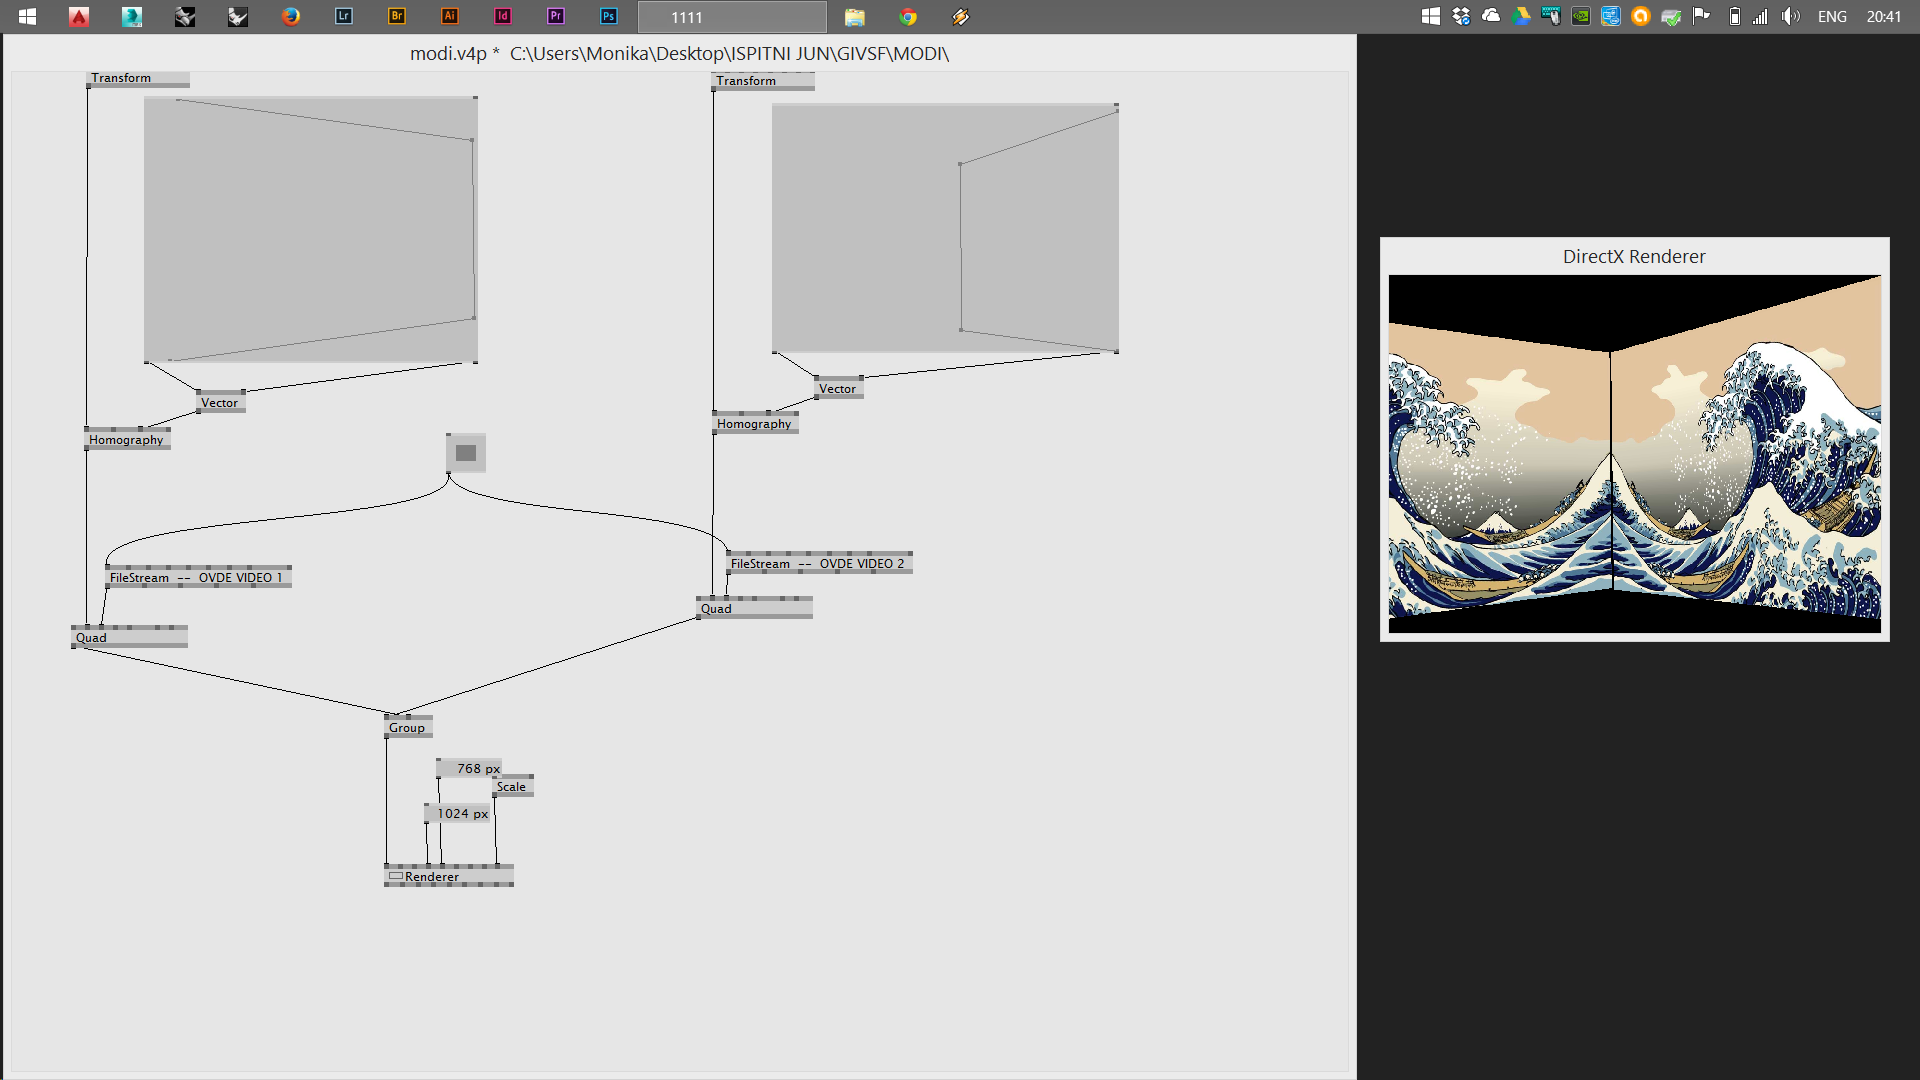Open Winamp lightning icon in taskbar
This screenshot has height=1080, width=1920.
point(961,16)
